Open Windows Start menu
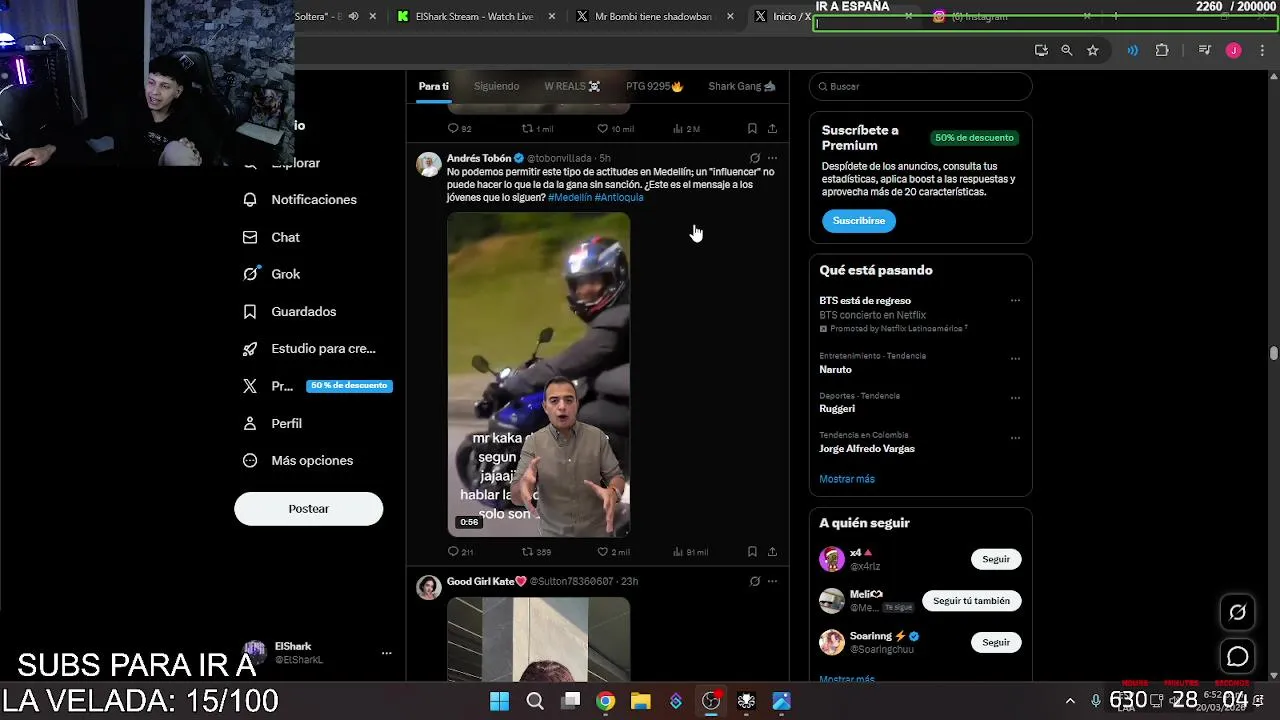Screen dimensions: 1280x720 499,701
